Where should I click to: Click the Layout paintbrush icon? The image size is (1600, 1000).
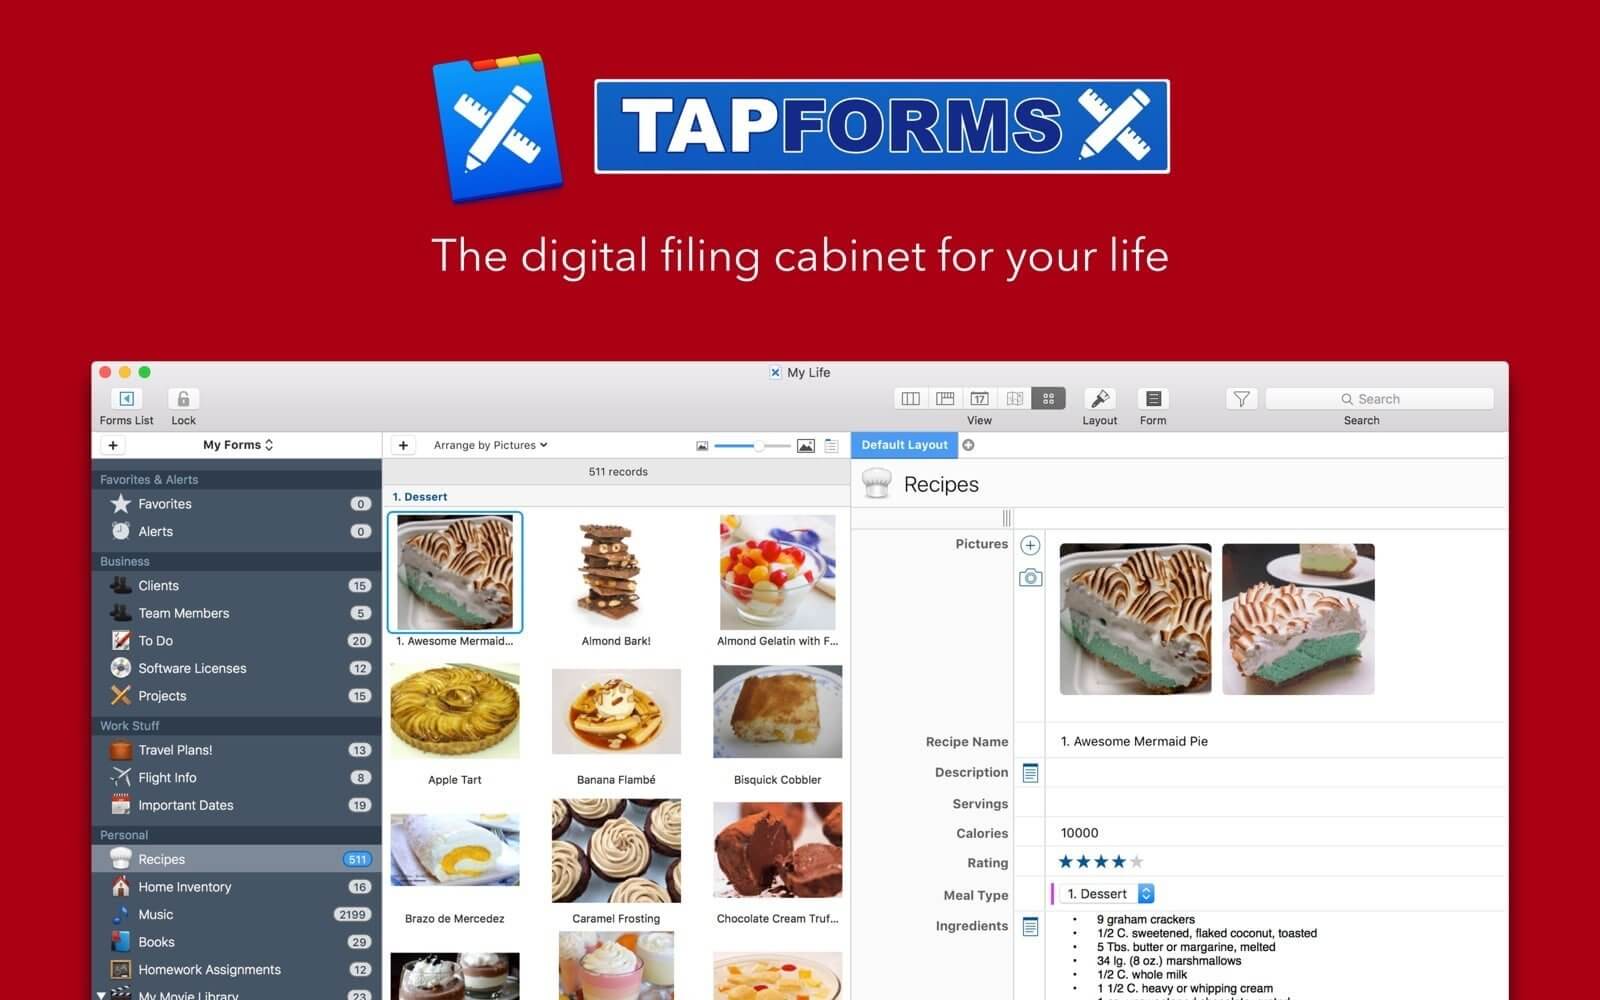(1100, 400)
